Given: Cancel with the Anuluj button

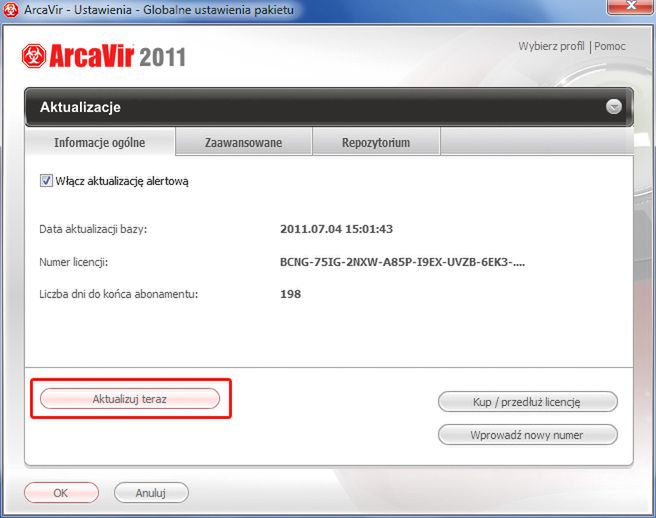Looking at the screenshot, I should (151, 493).
